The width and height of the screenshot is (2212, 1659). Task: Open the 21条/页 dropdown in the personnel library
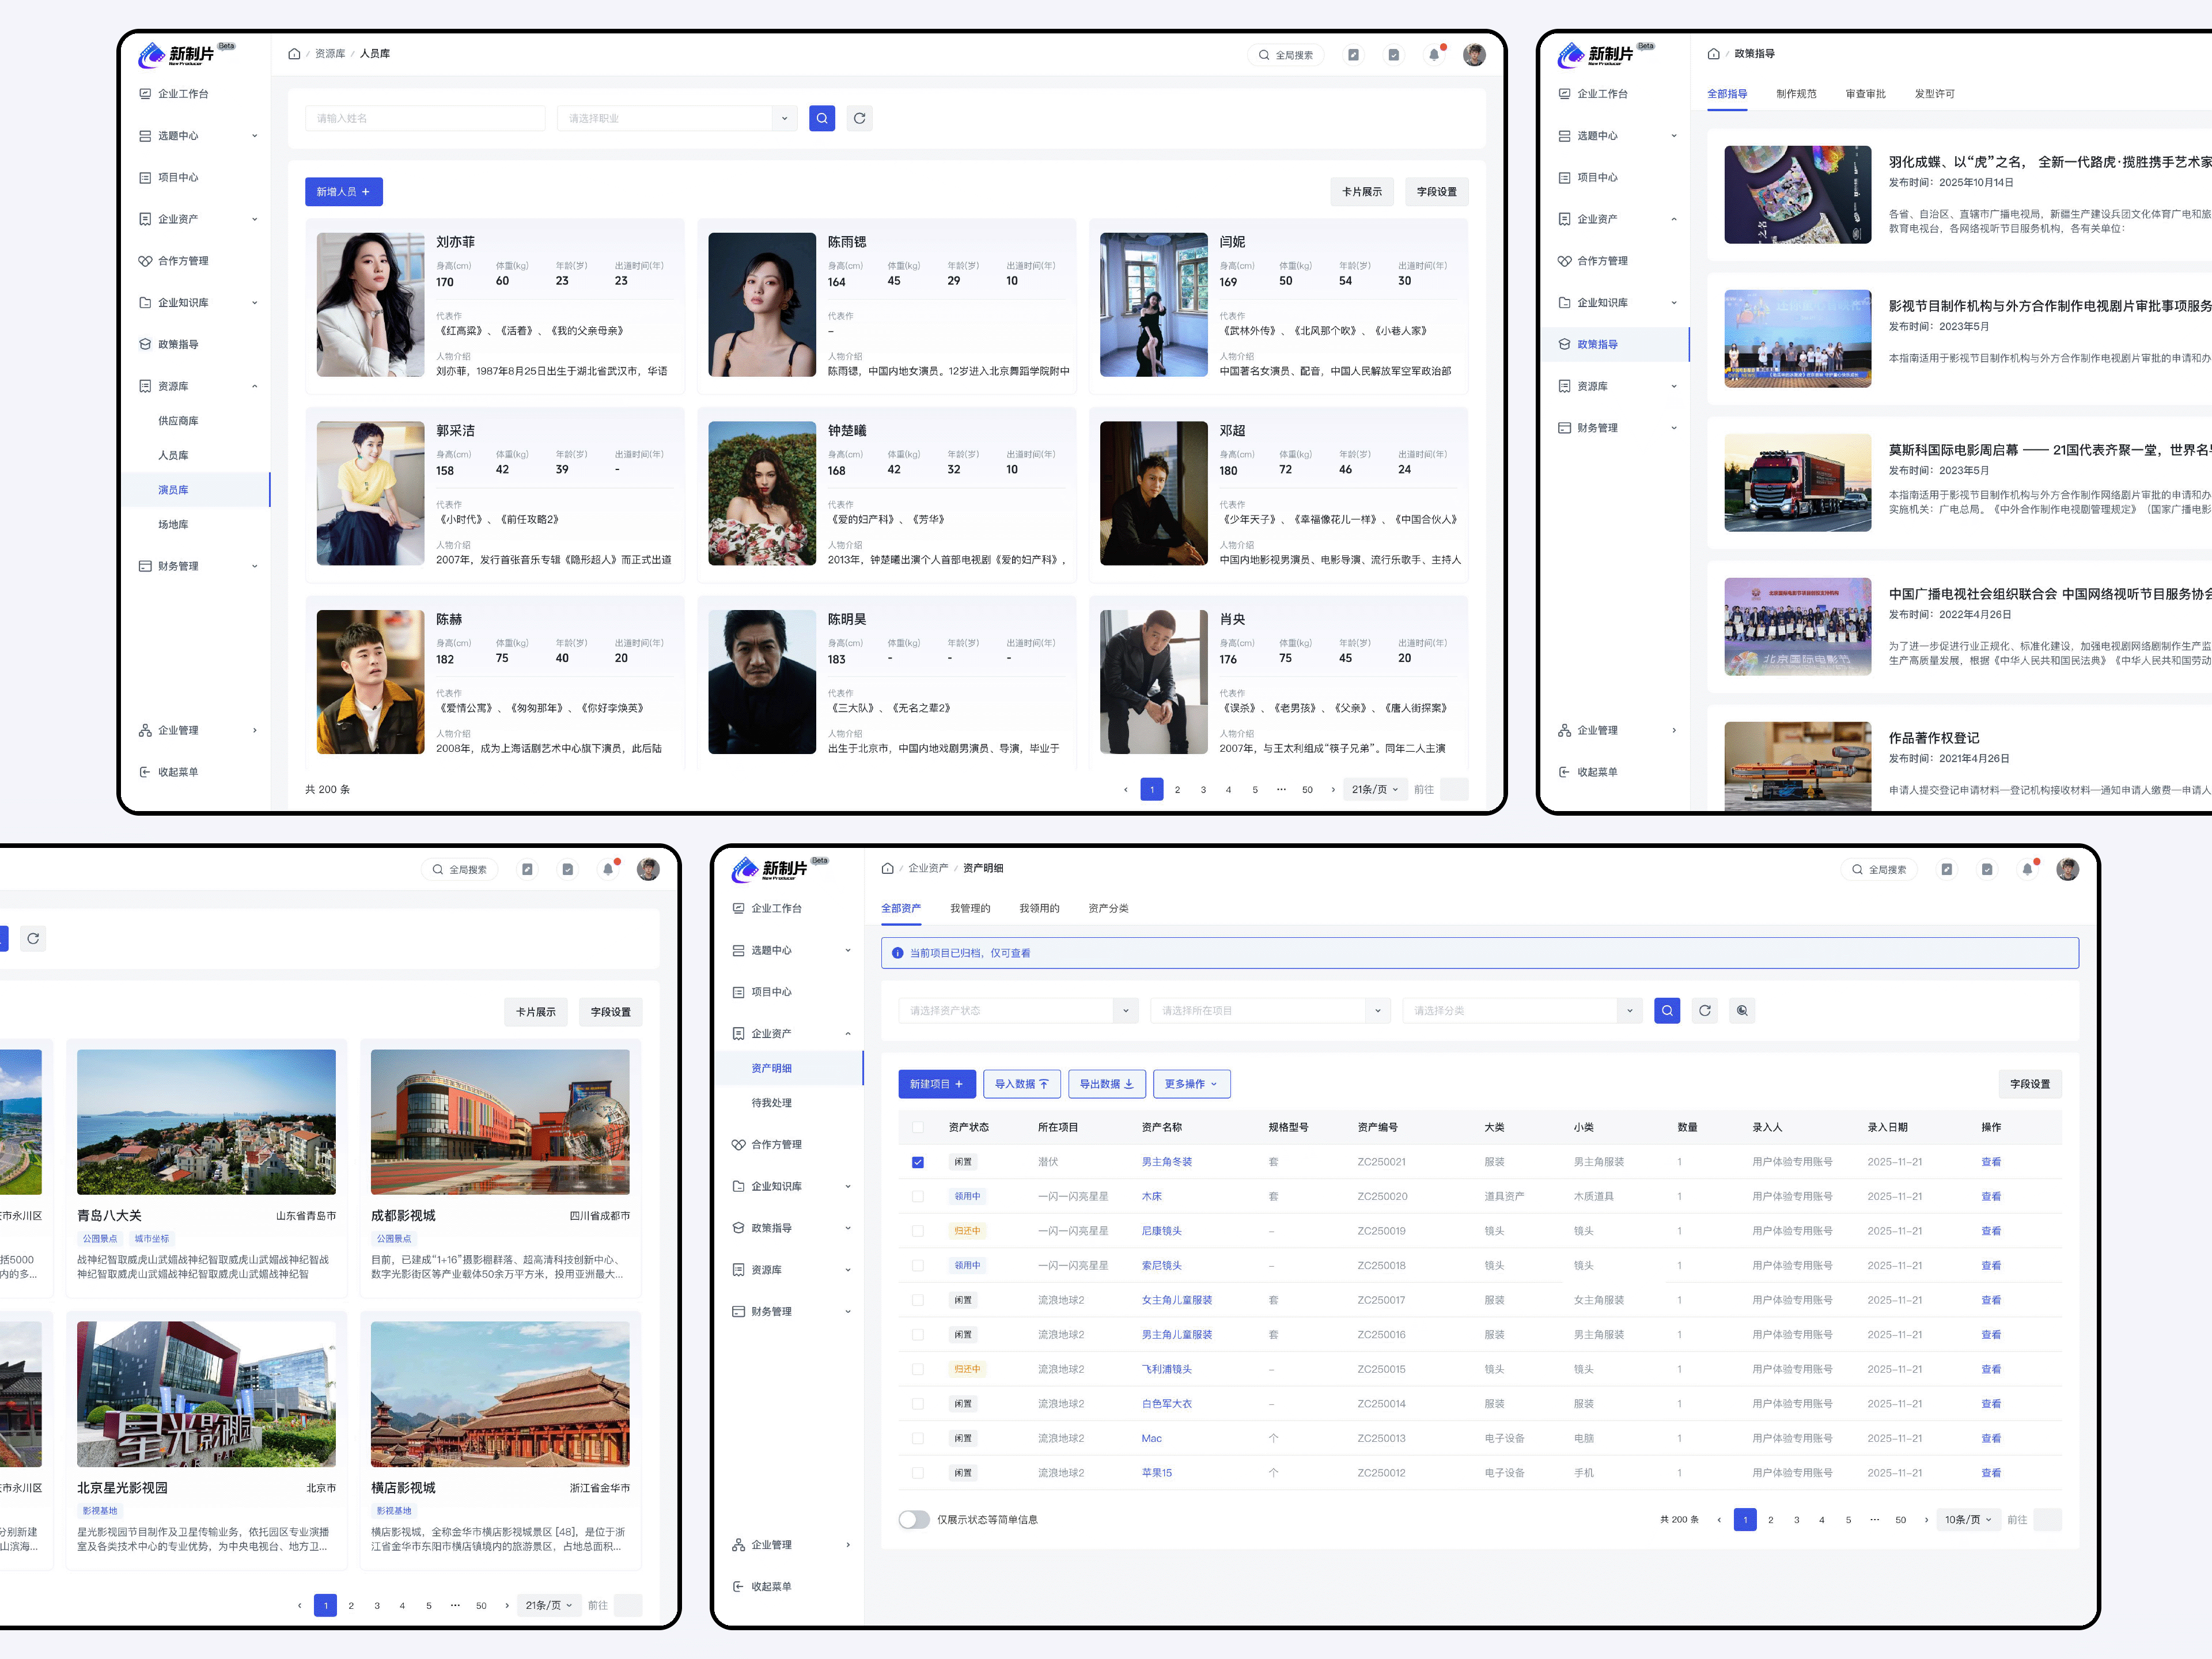1375,789
